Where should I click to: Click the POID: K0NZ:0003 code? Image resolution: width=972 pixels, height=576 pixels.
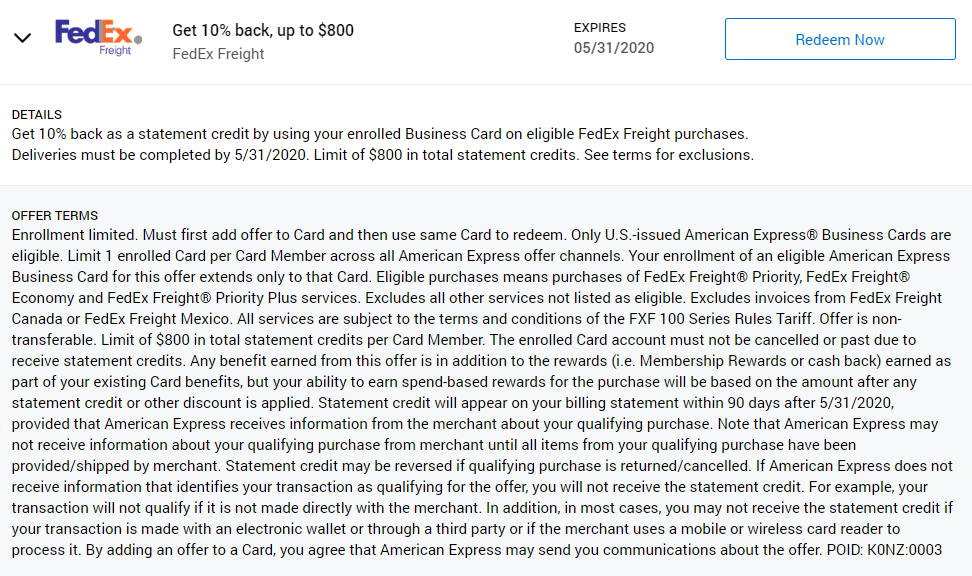884,550
